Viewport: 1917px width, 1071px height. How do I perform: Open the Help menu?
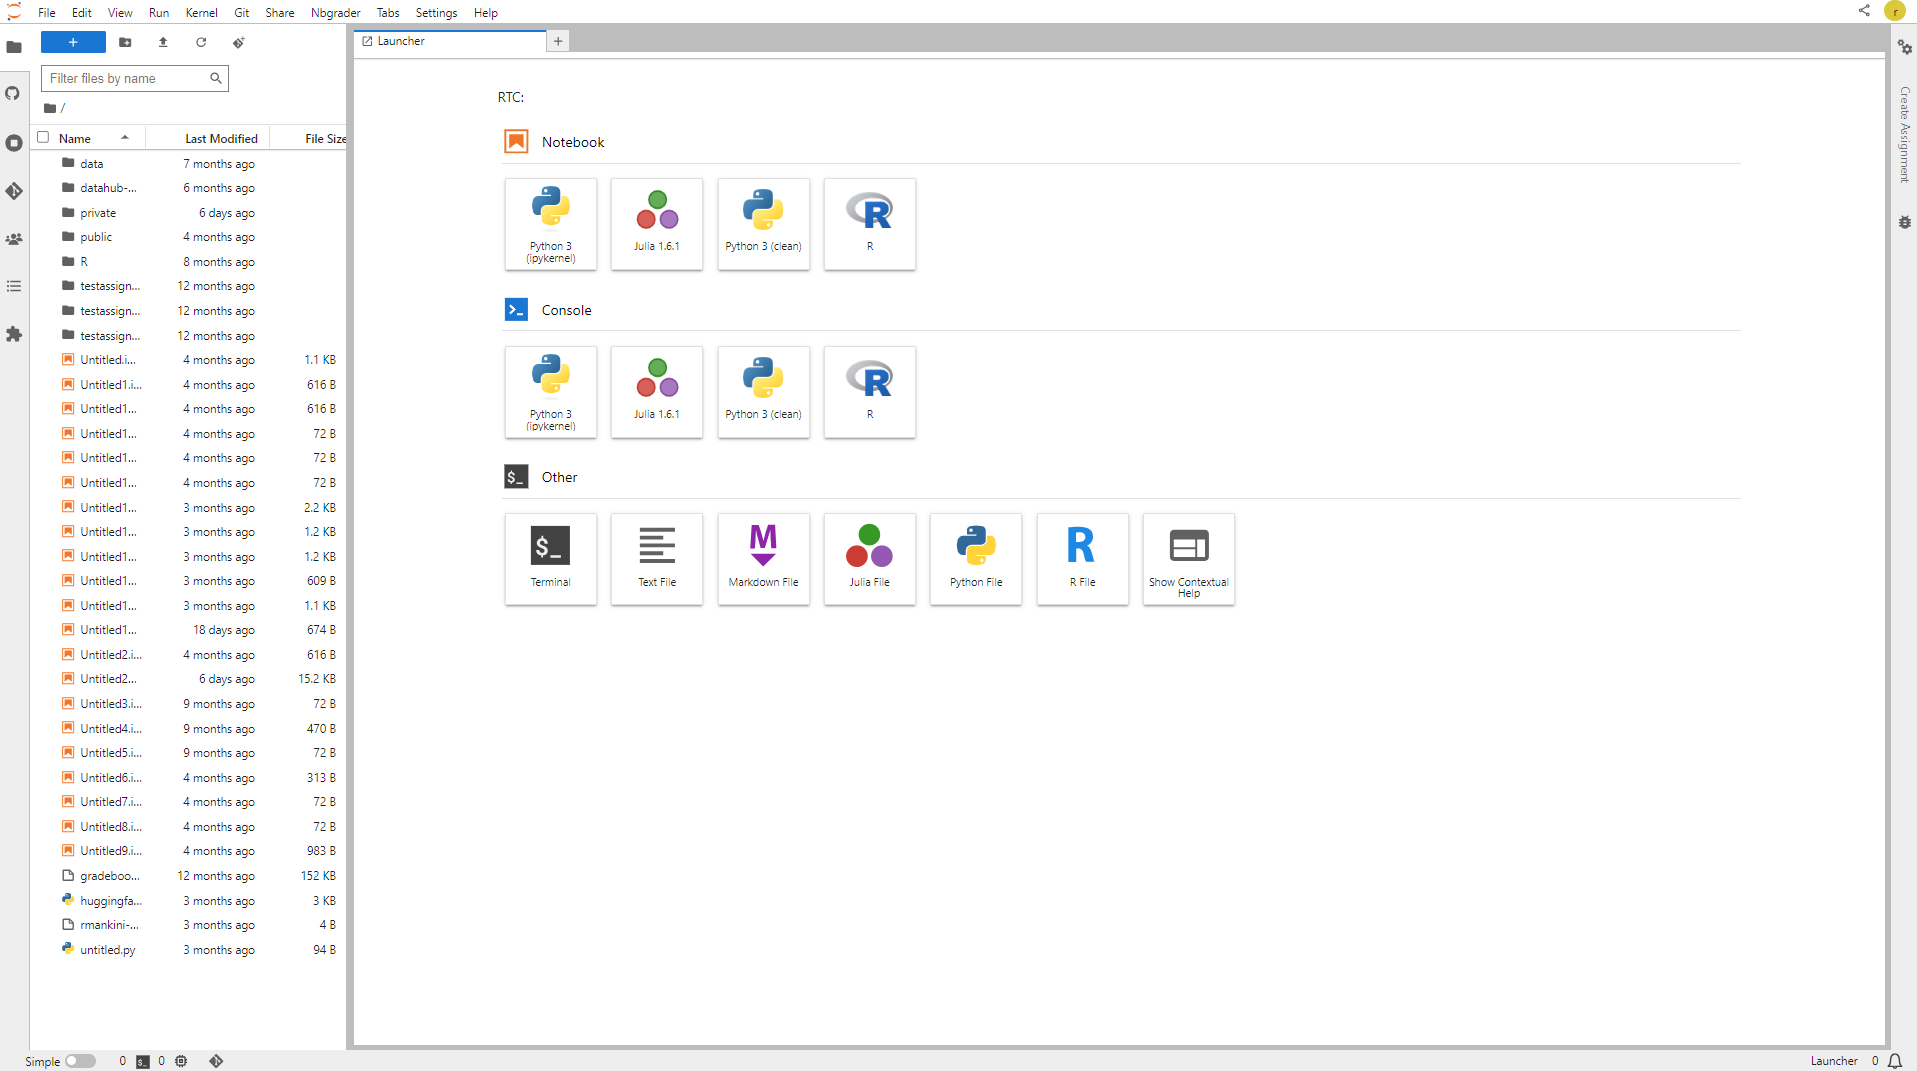(x=486, y=13)
